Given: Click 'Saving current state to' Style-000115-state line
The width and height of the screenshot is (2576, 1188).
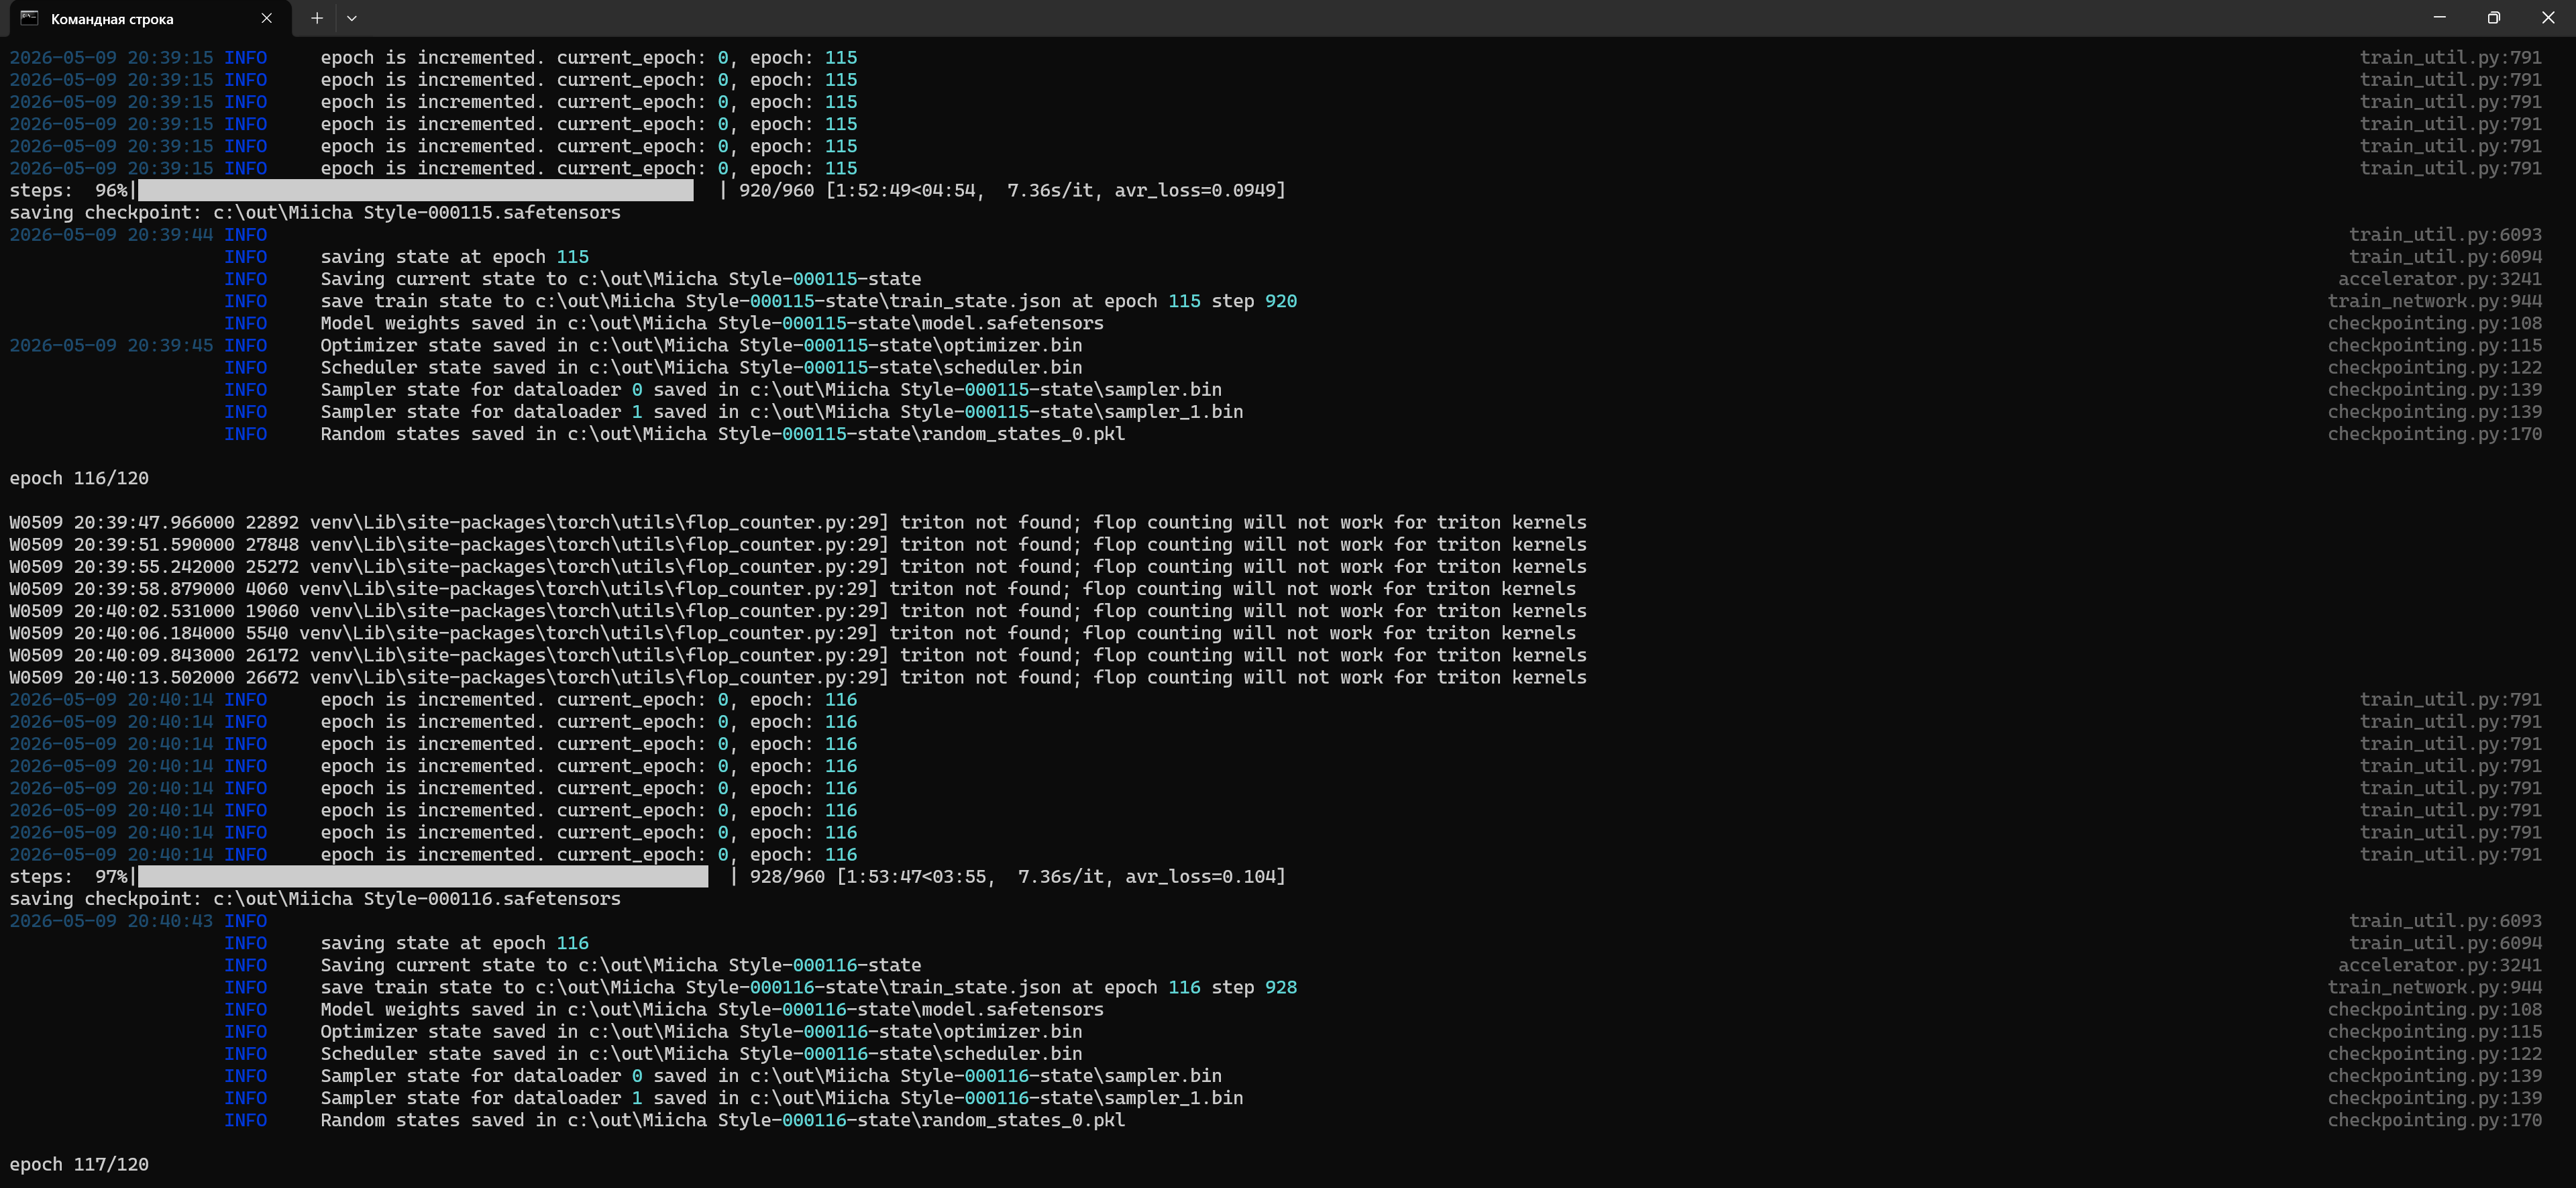Looking at the screenshot, I should coord(620,279).
